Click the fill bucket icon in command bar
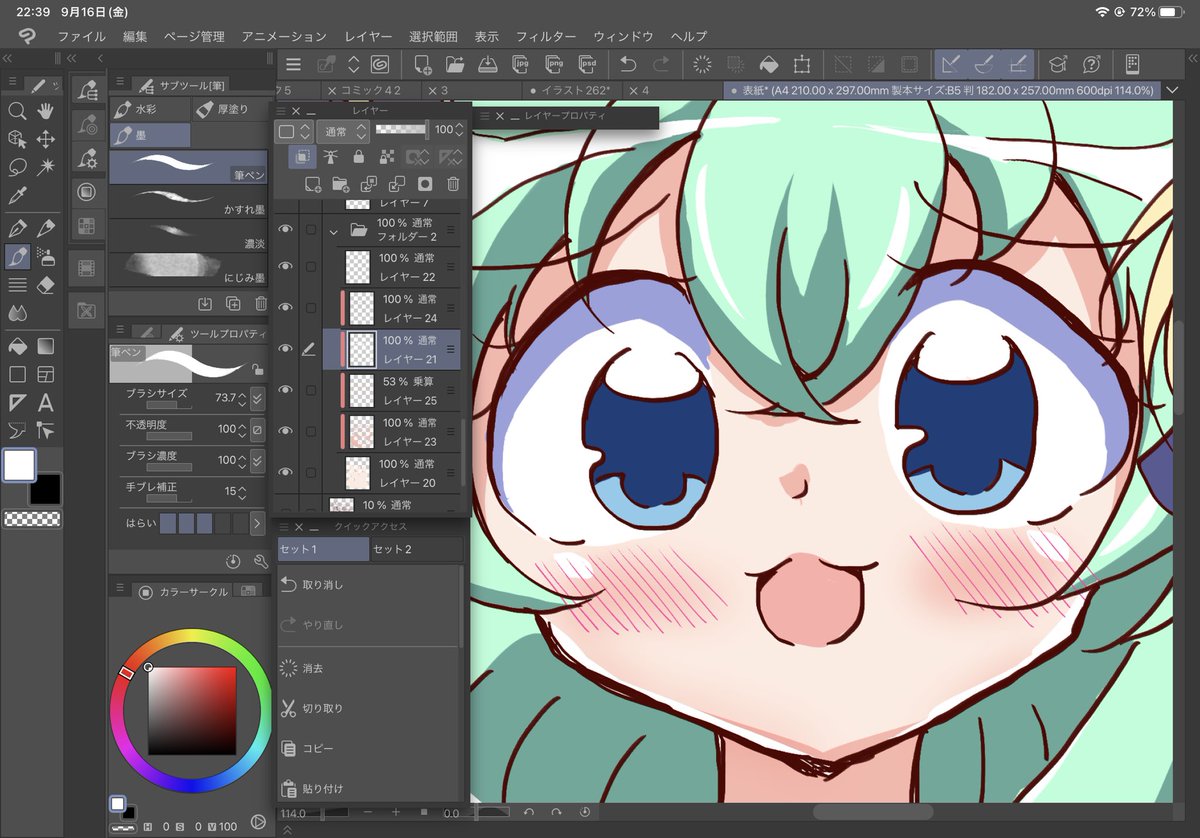1200x838 pixels. click(x=768, y=65)
